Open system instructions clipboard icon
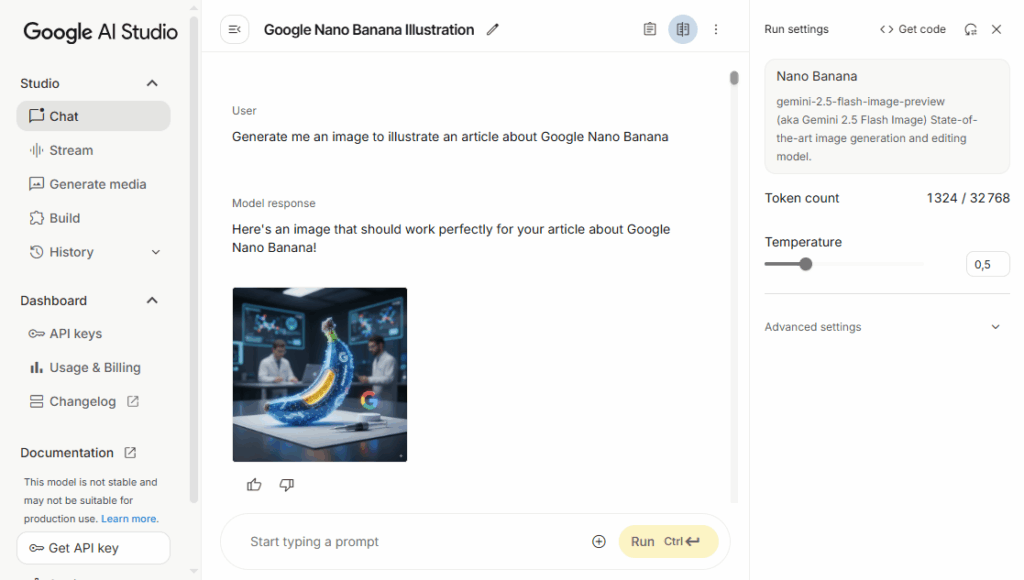 (650, 30)
